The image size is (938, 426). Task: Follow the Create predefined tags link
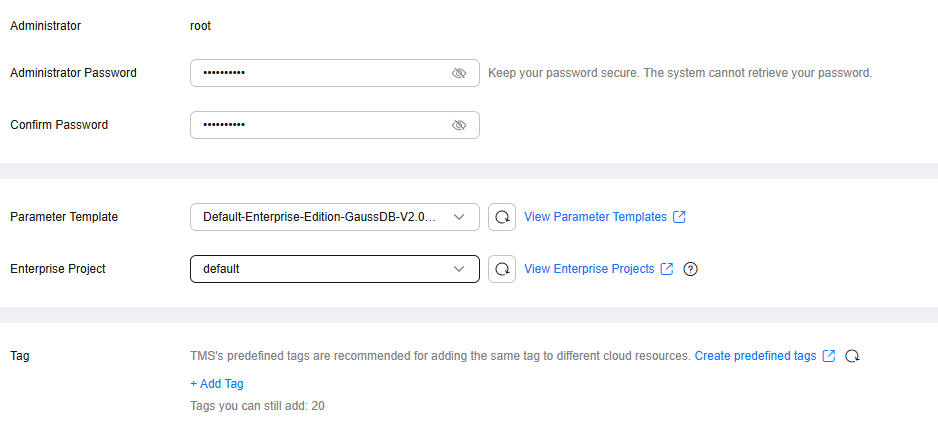[x=755, y=356]
